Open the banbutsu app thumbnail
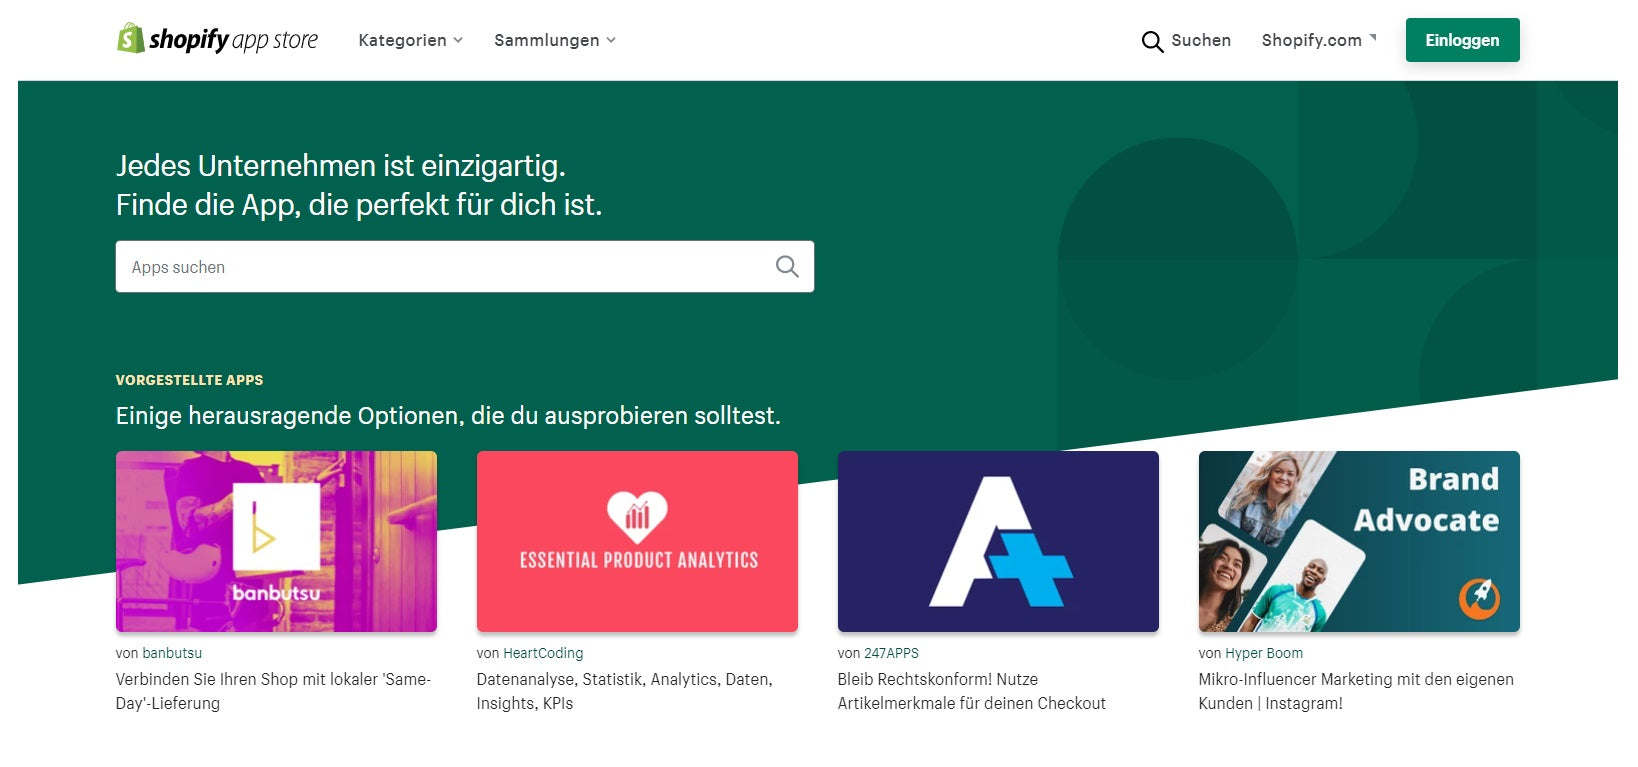Viewport: 1638px width, 767px height. (x=276, y=541)
